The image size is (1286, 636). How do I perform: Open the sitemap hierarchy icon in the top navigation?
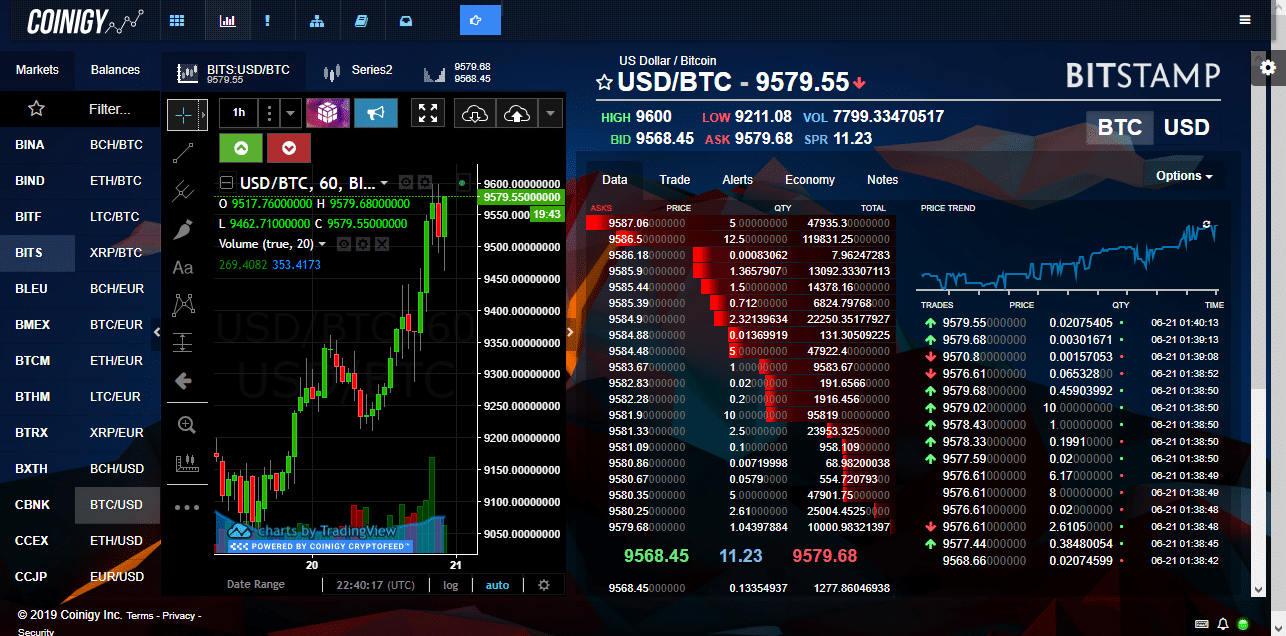point(317,20)
